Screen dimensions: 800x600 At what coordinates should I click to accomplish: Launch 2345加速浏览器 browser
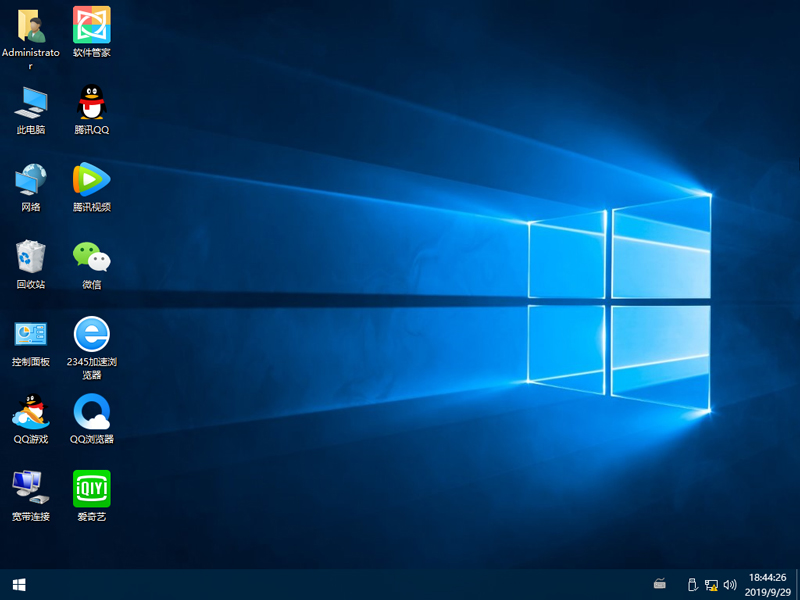coord(91,338)
